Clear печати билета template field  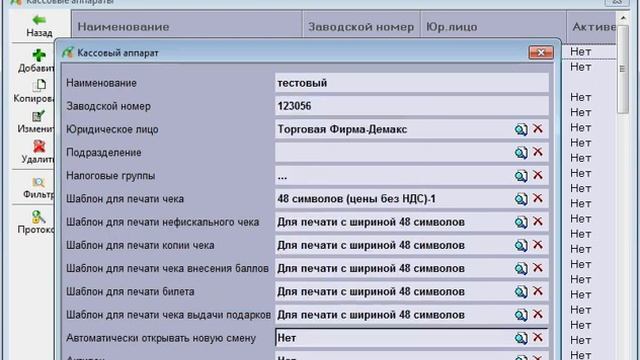(538, 291)
